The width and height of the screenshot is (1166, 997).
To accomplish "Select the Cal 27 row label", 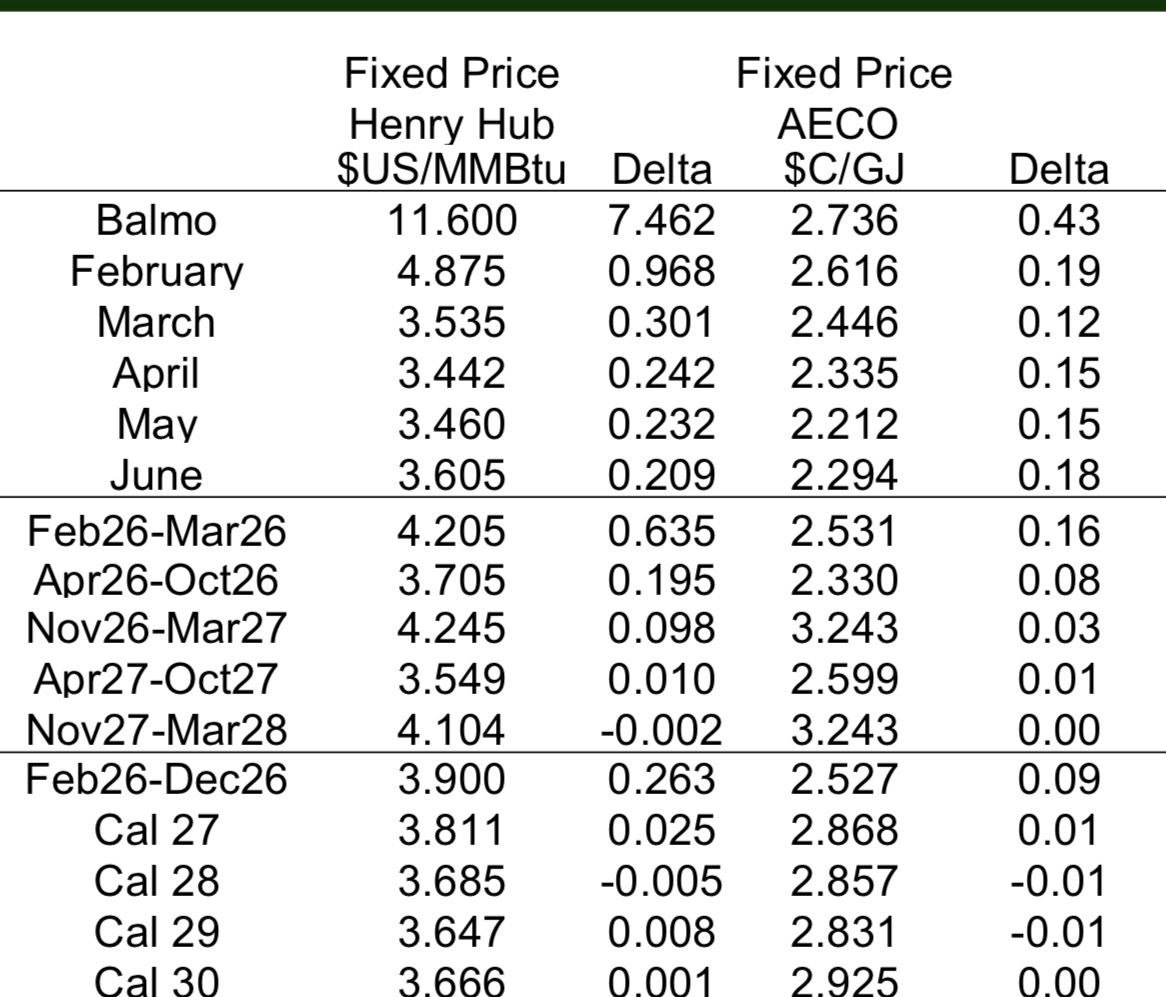I will pyautogui.click(x=156, y=830).
